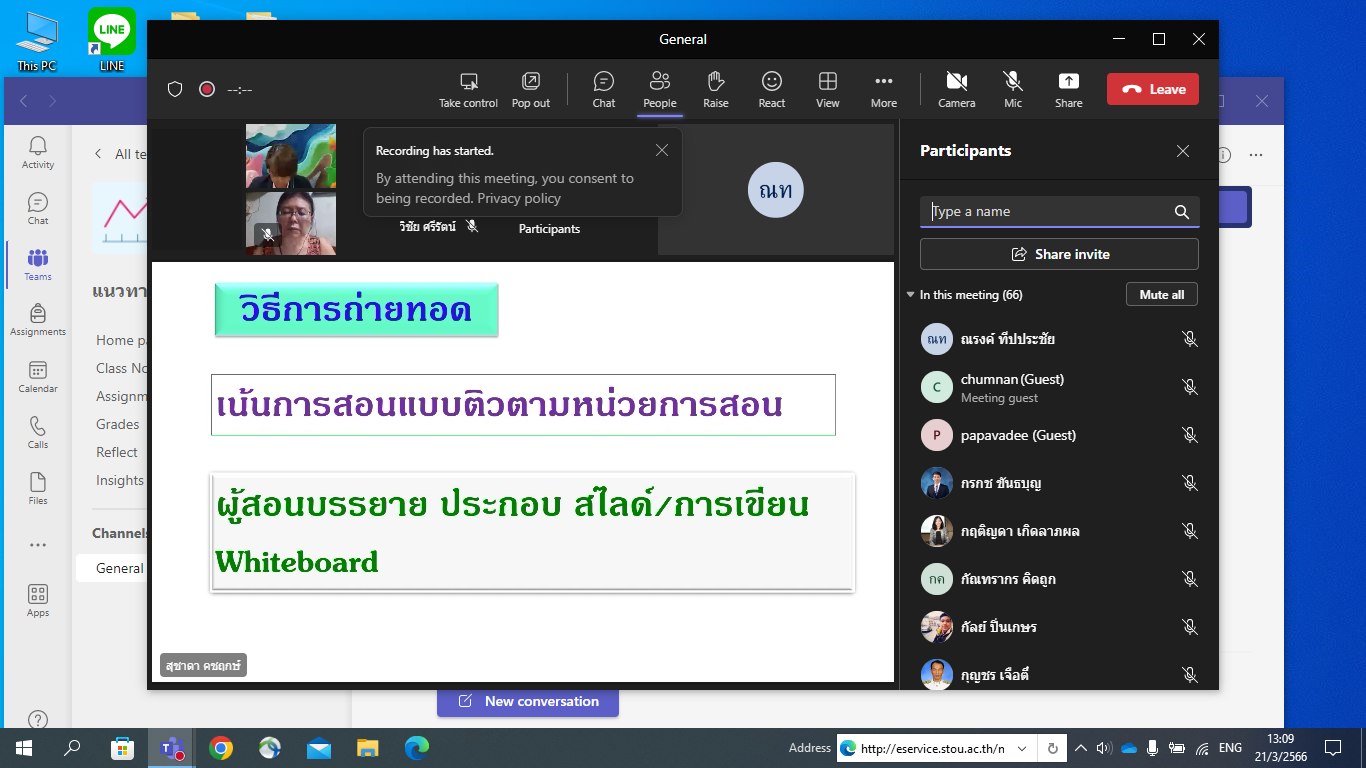Screen dimensions: 1366x768
Task: Start a New conversation
Action: click(528, 701)
